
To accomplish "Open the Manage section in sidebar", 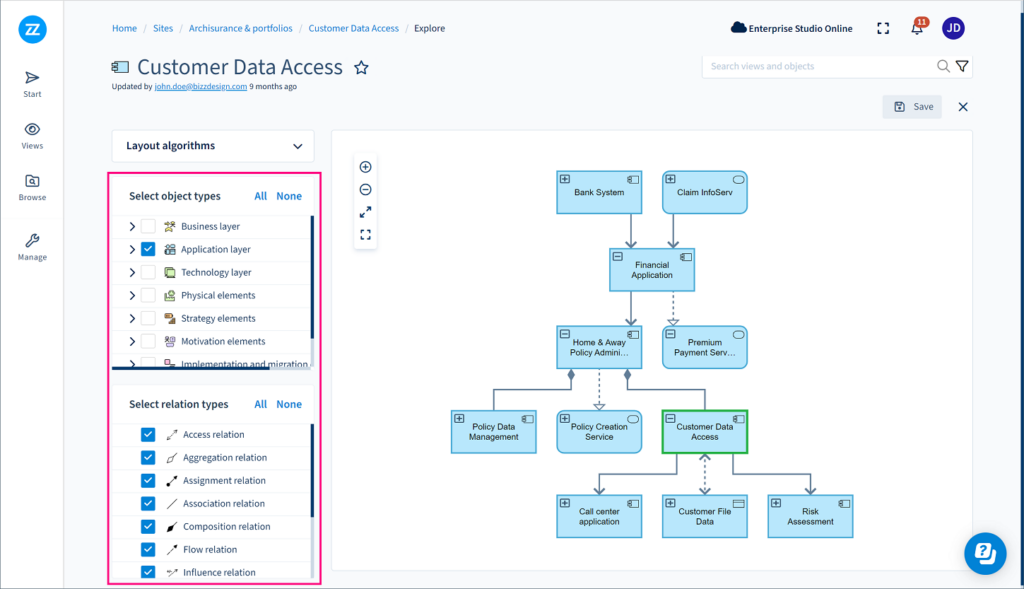I will 32,247.
